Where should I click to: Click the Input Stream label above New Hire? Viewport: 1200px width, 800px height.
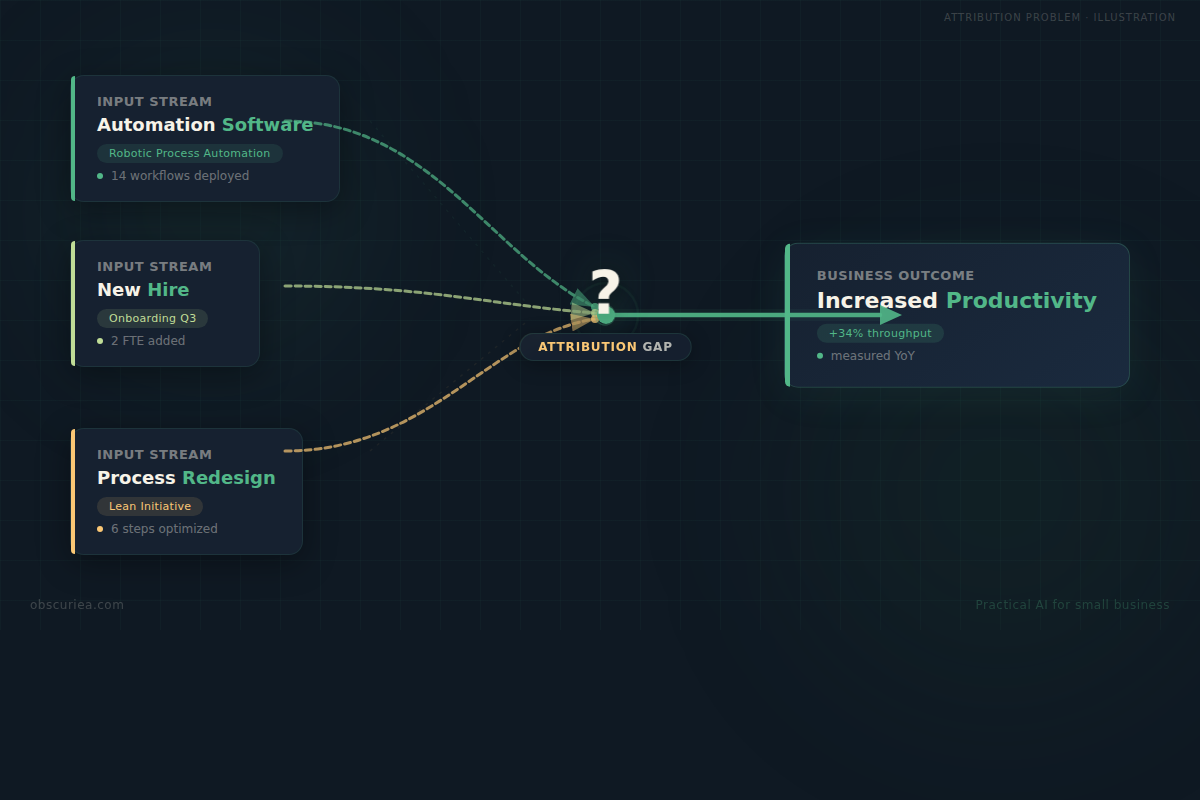(154, 267)
